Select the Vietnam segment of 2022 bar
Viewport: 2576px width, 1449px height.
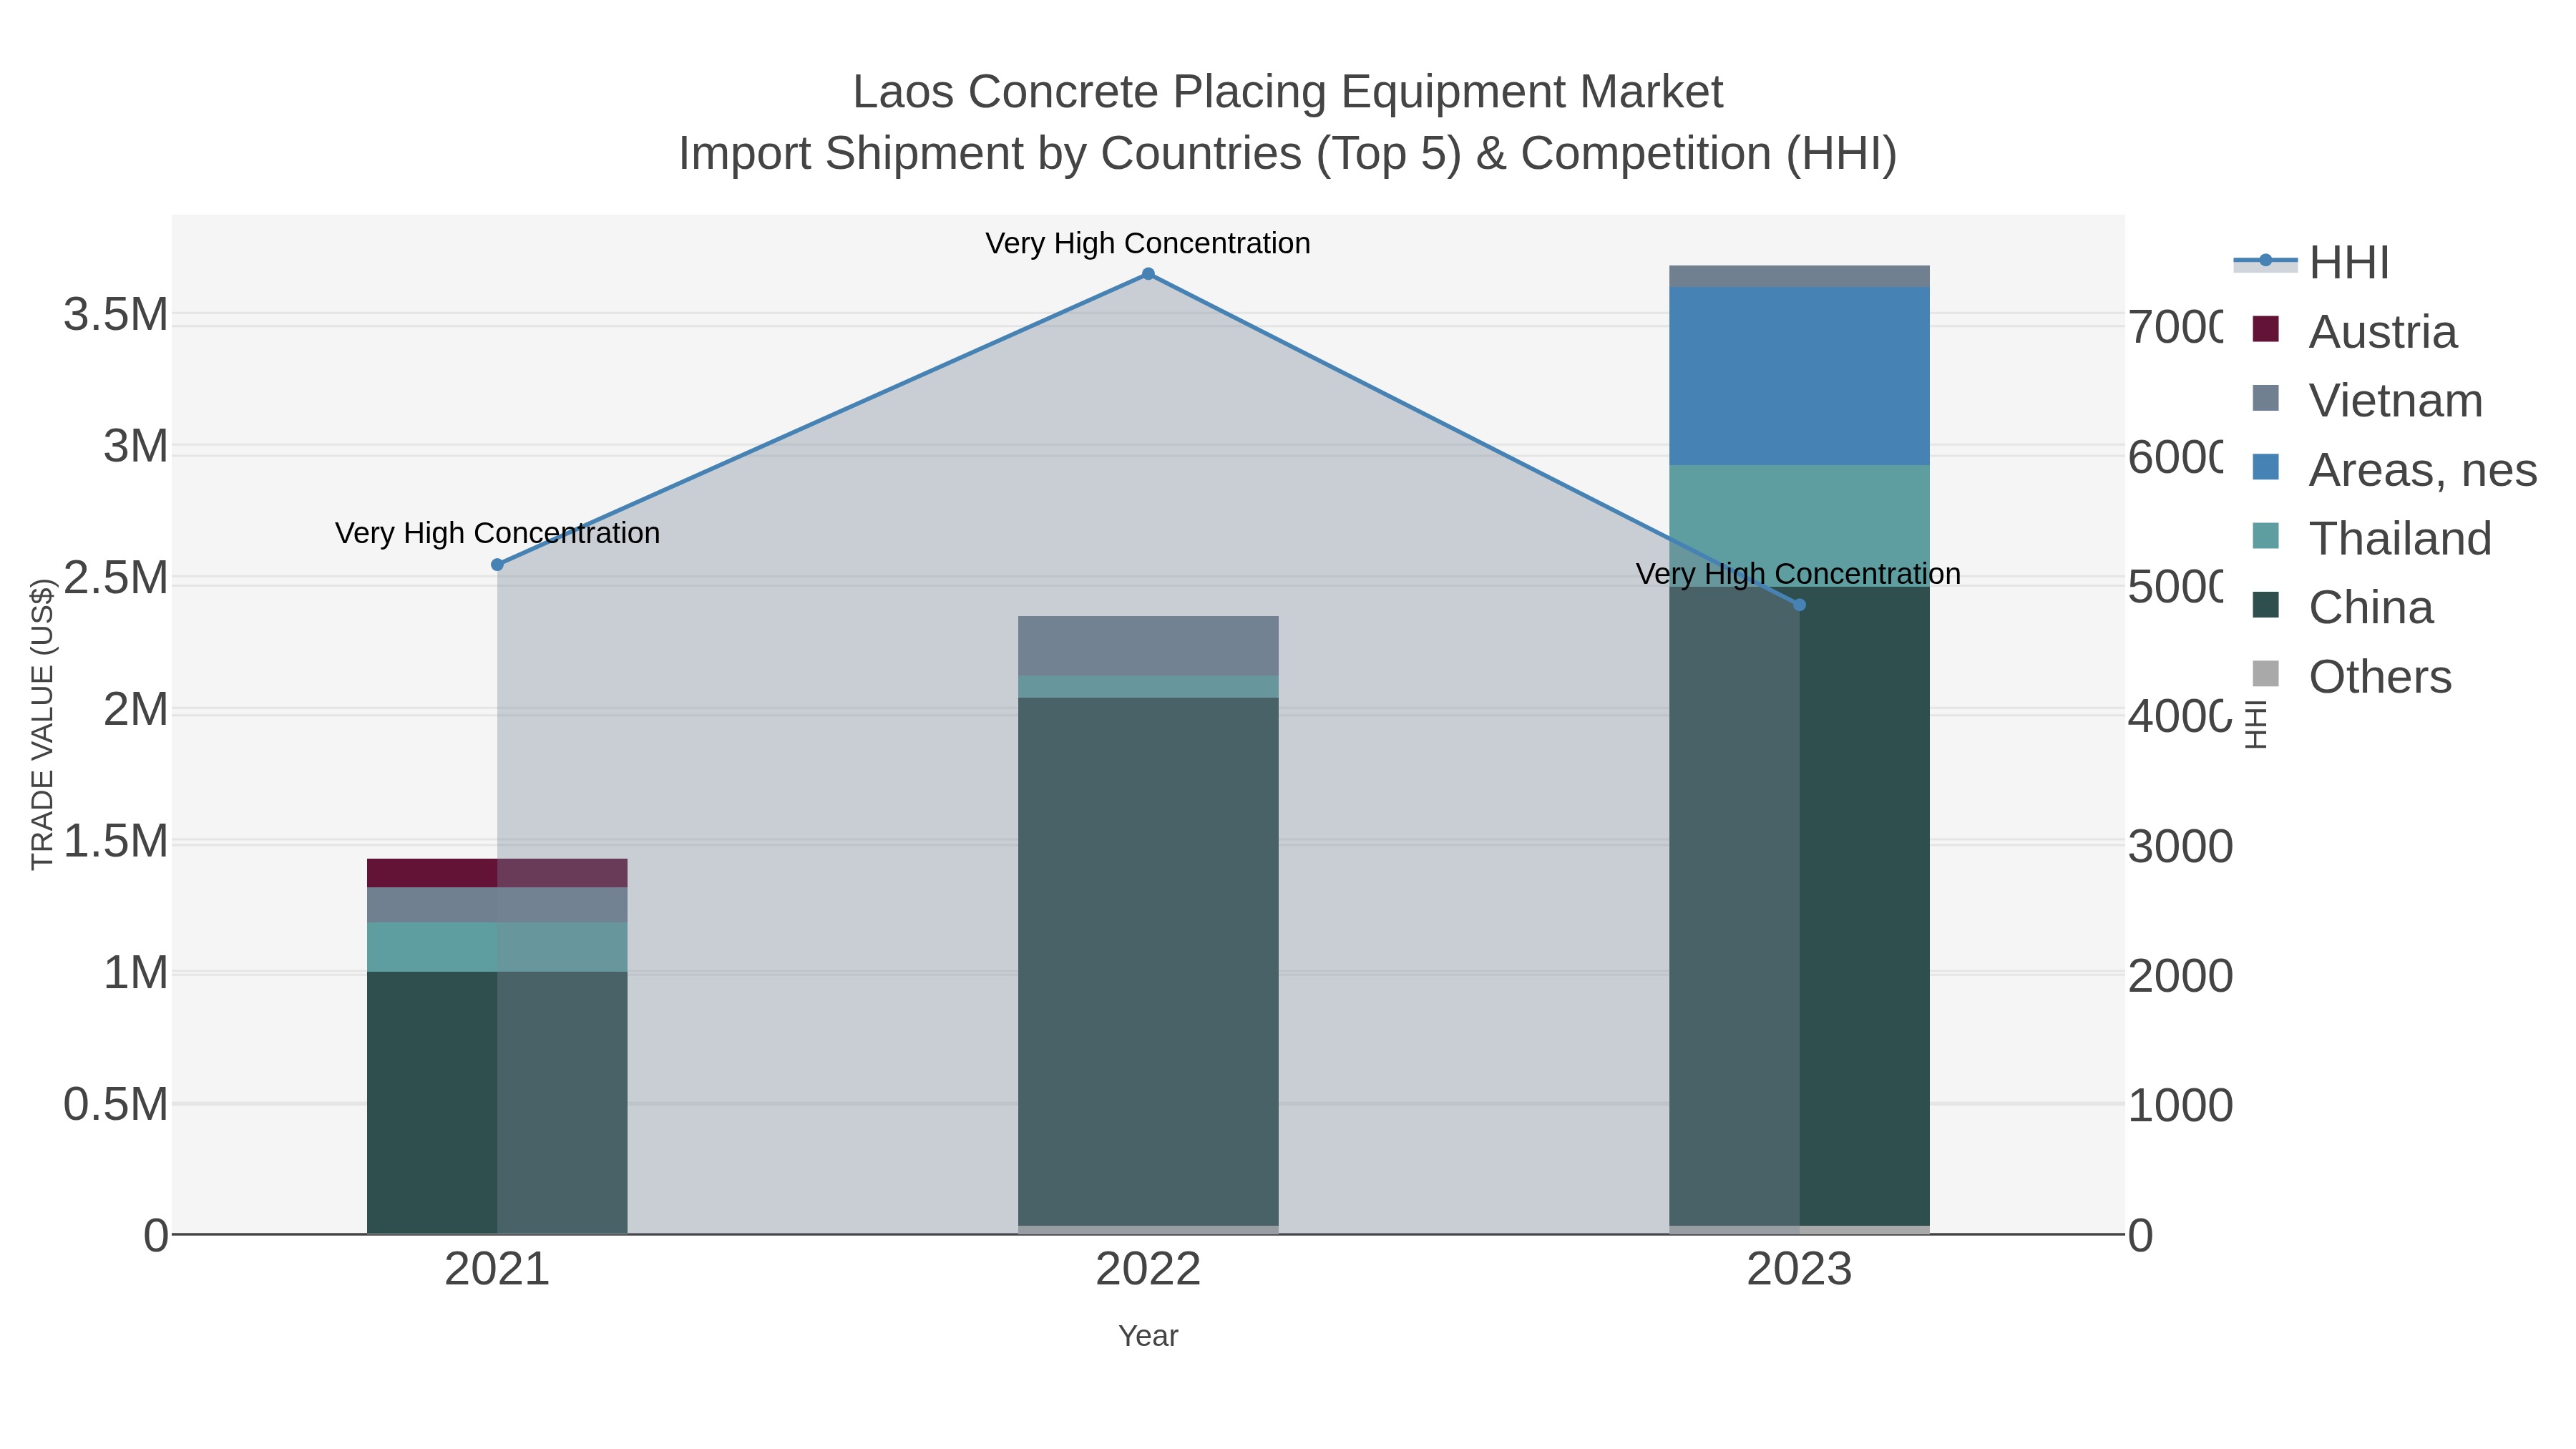tap(1148, 646)
